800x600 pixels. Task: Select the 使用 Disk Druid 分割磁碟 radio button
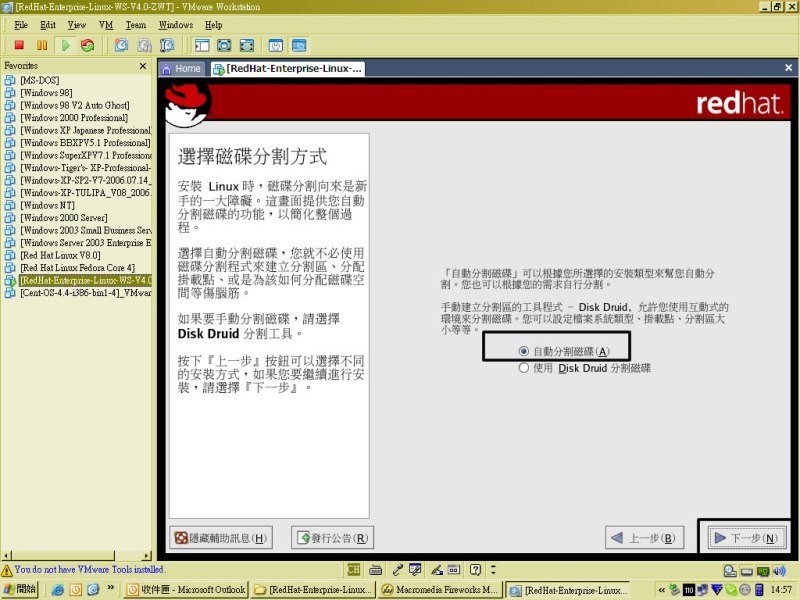click(x=523, y=367)
